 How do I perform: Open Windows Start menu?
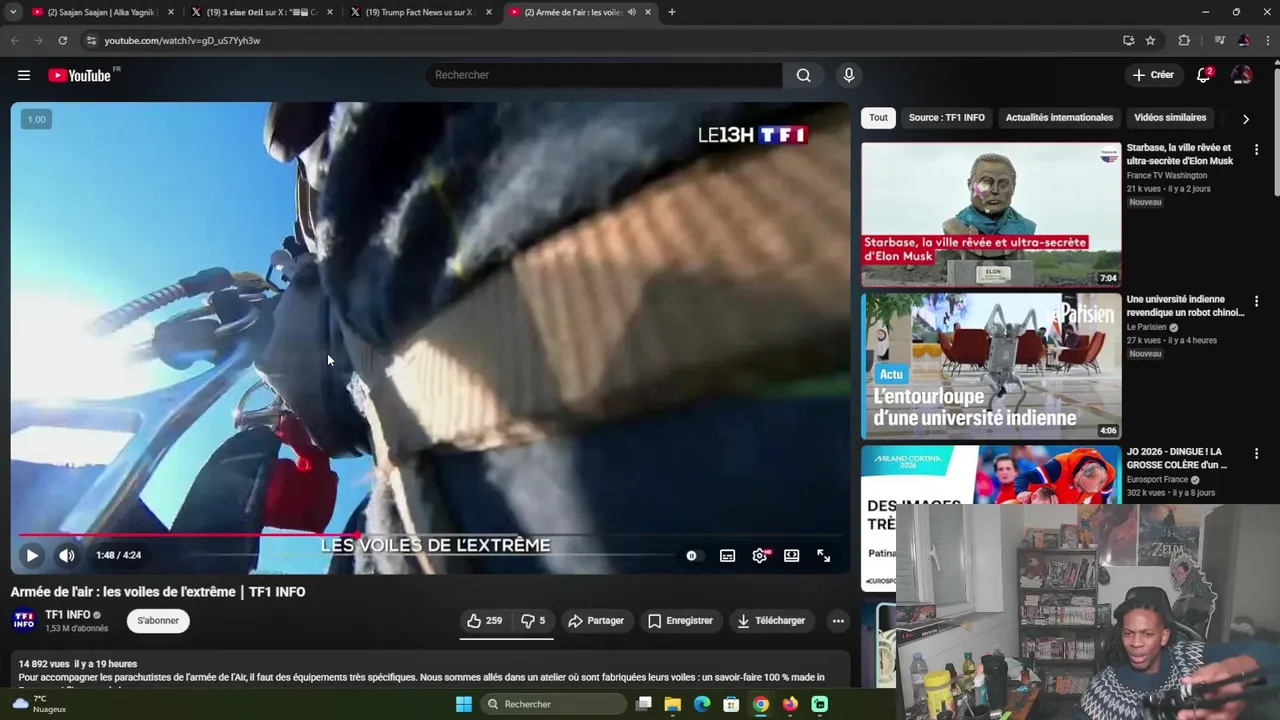[463, 704]
